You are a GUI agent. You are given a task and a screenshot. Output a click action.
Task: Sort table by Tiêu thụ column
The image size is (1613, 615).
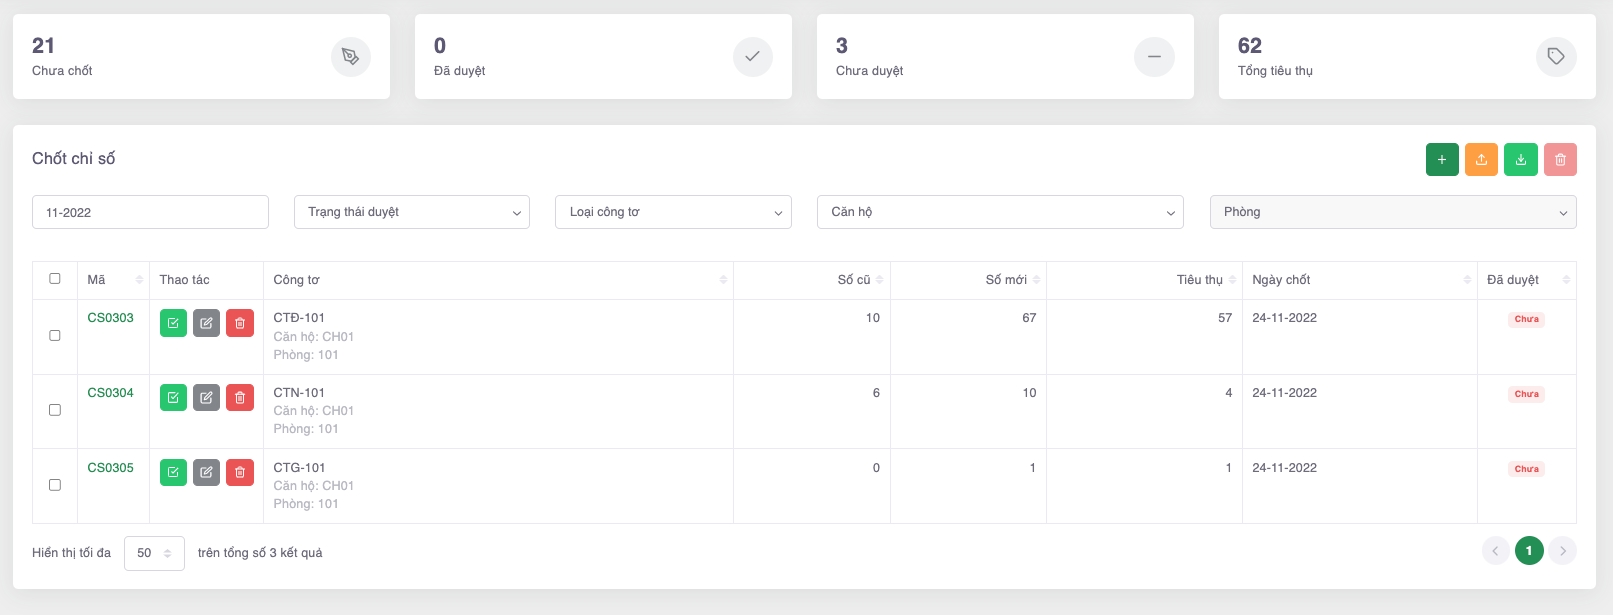pos(1199,280)
